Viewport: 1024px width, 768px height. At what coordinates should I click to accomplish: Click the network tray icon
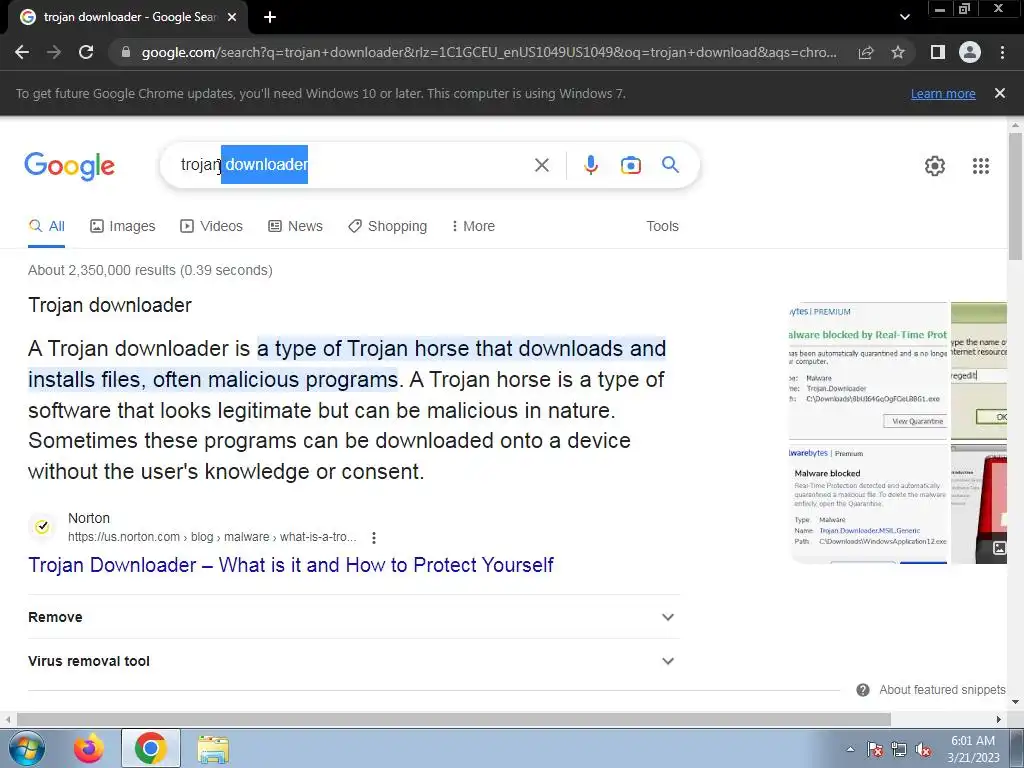pos(899,749)
